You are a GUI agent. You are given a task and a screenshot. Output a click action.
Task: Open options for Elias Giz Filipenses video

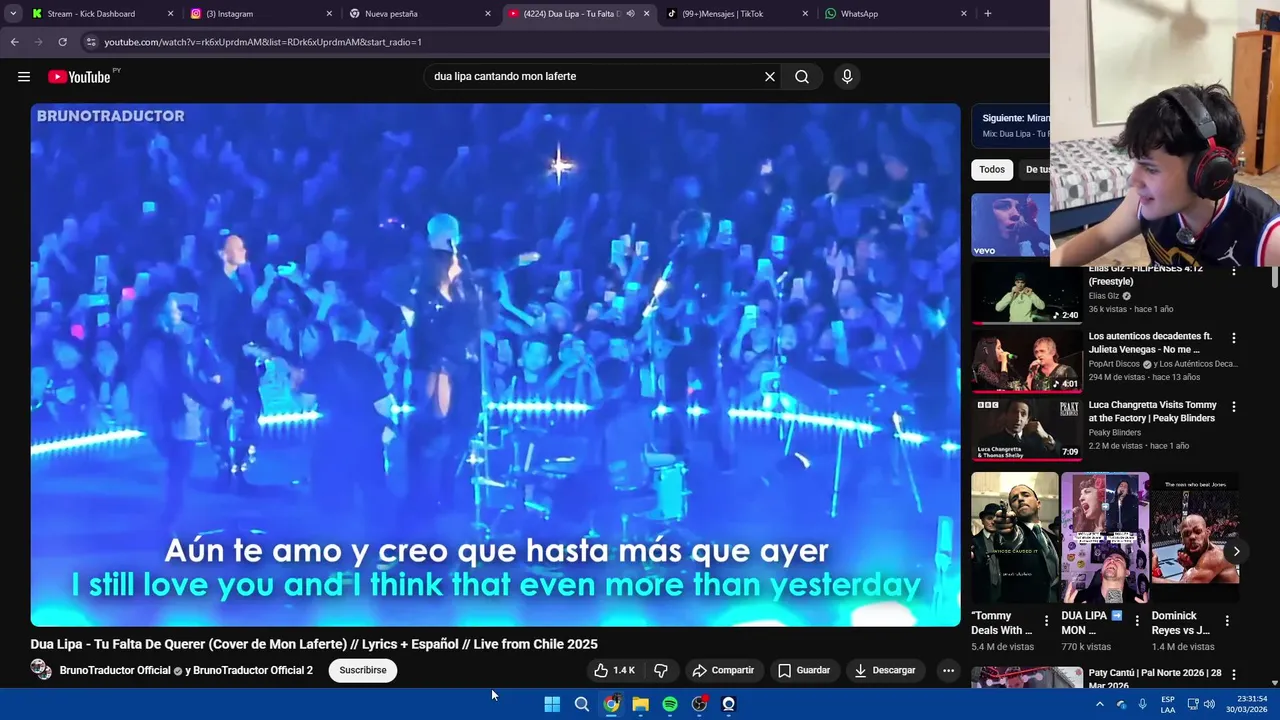point(1234,270)
